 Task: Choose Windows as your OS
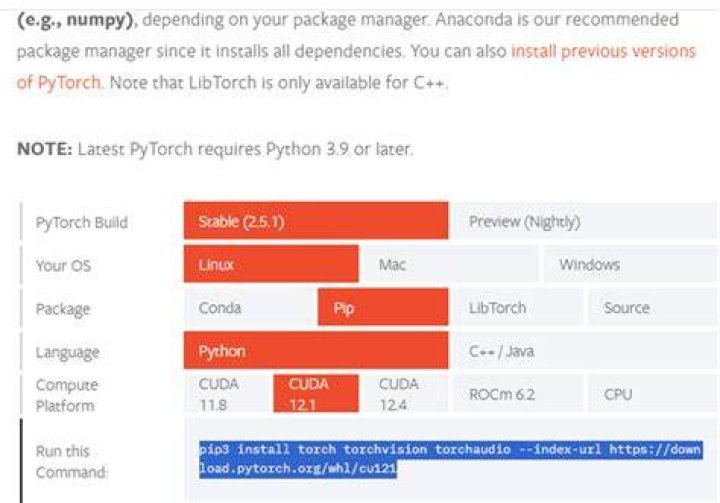click(x=630, y=264)
